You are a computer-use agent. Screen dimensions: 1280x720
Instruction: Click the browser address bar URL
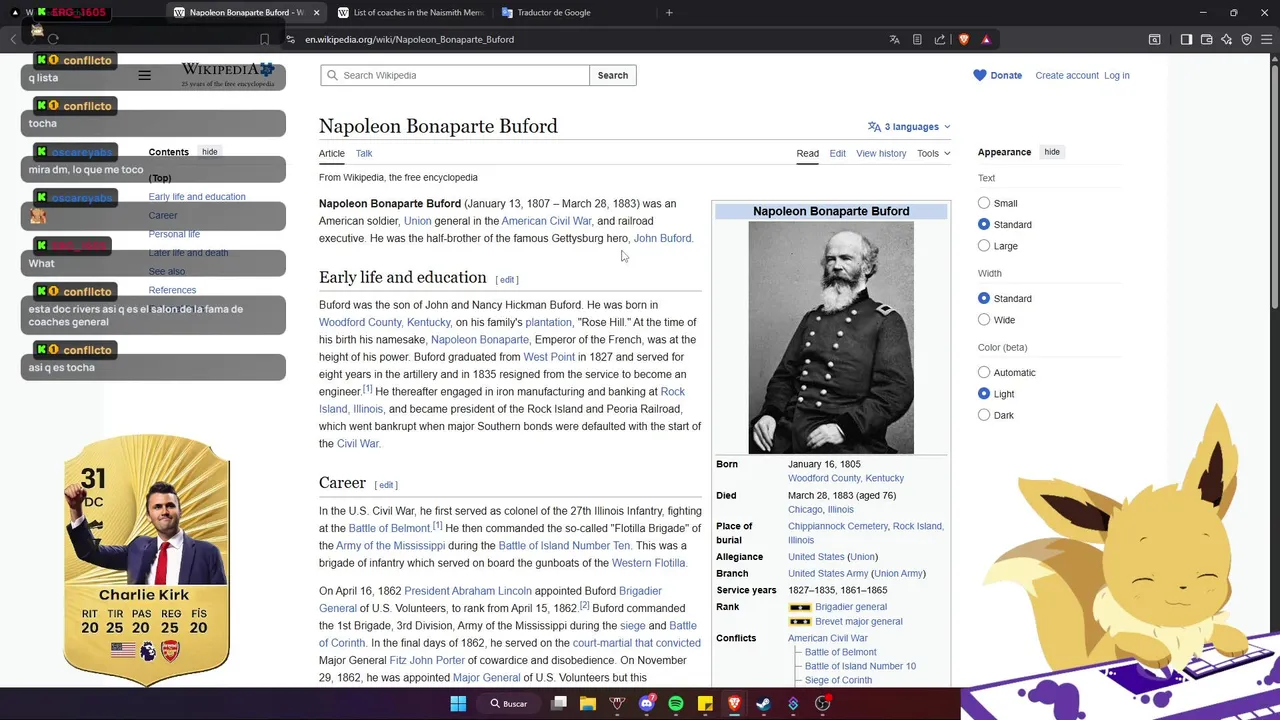point(410,39)
